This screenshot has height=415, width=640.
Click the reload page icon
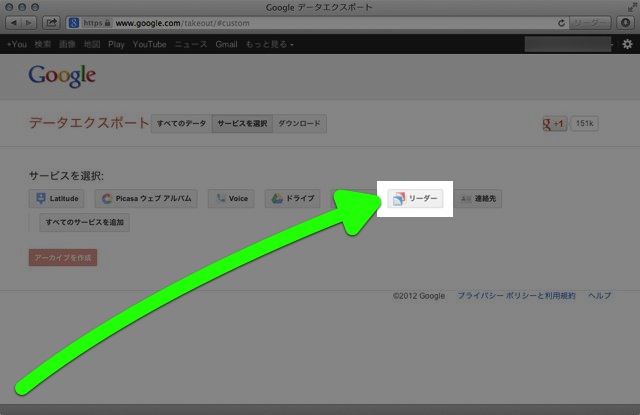click(x=561, y=23)
